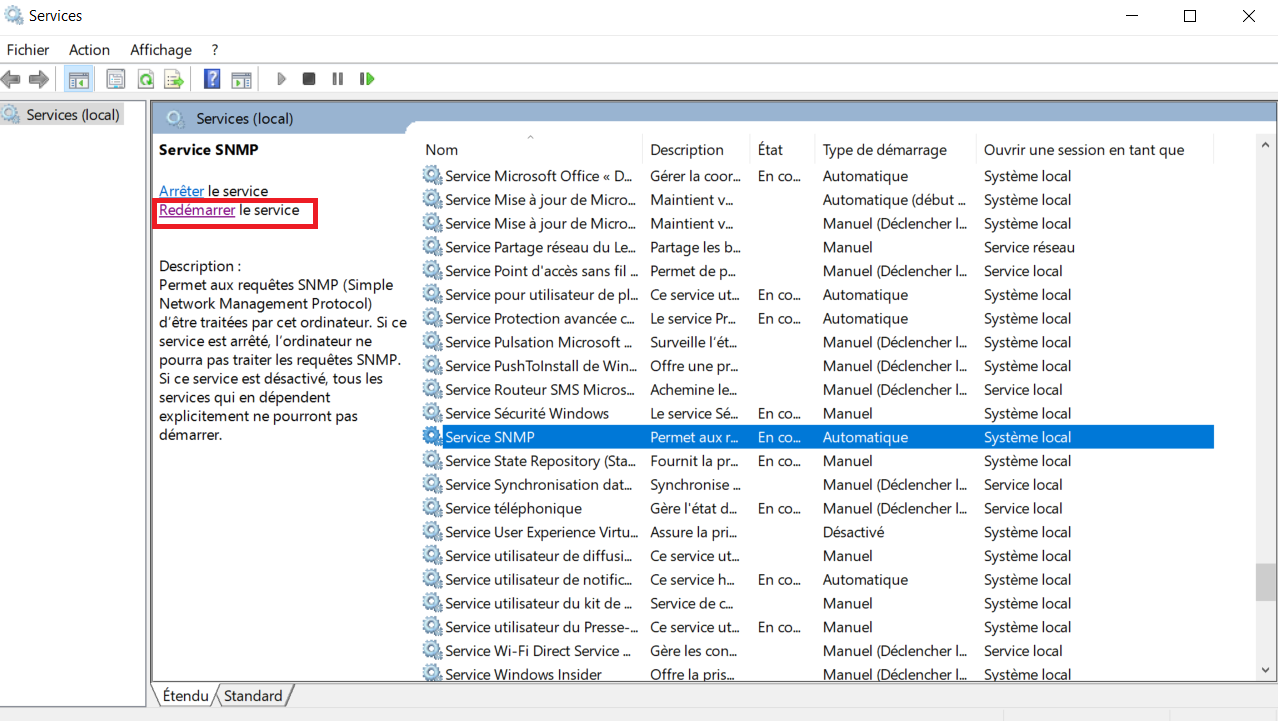
Task: Open Properties via the toolbar icon
Action: coord(116,79)
